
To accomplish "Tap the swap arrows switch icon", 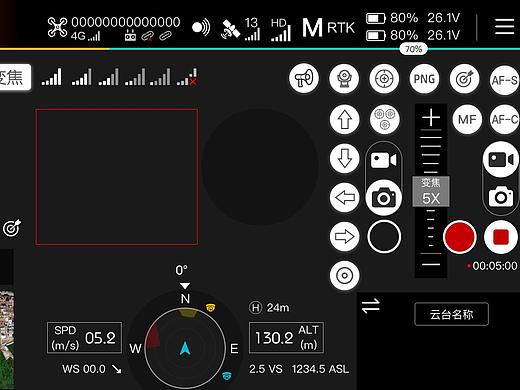I will tap(371, 306).
